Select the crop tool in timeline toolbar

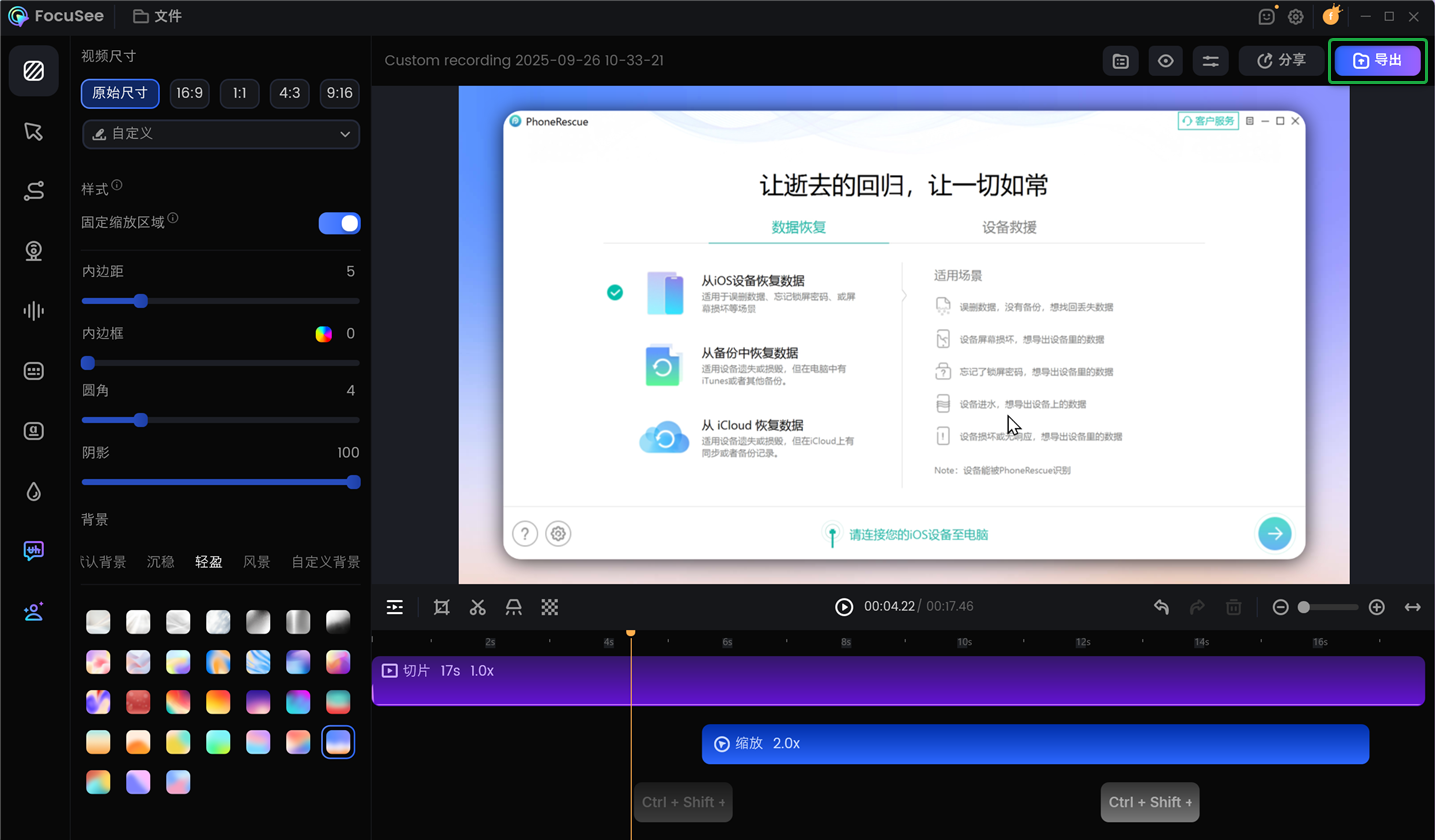pyautogui.click(x=442, y=607)
